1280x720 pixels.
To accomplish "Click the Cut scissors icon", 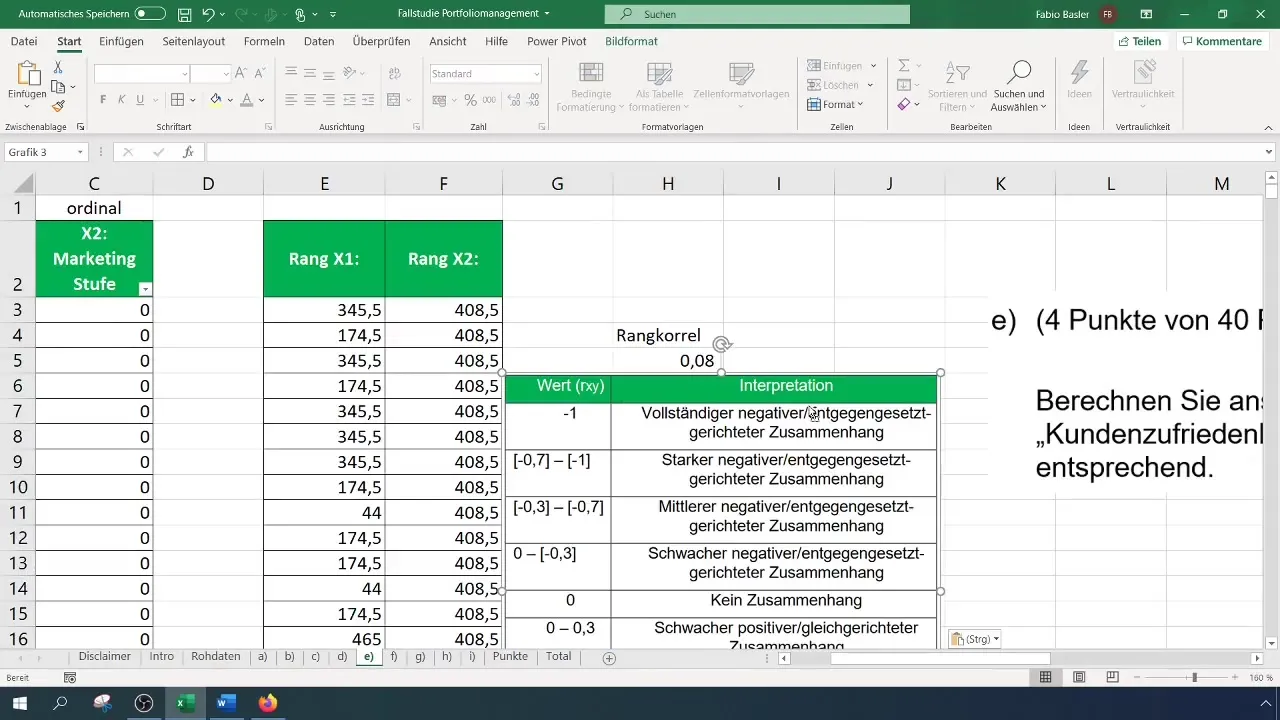I will [58, 68].
